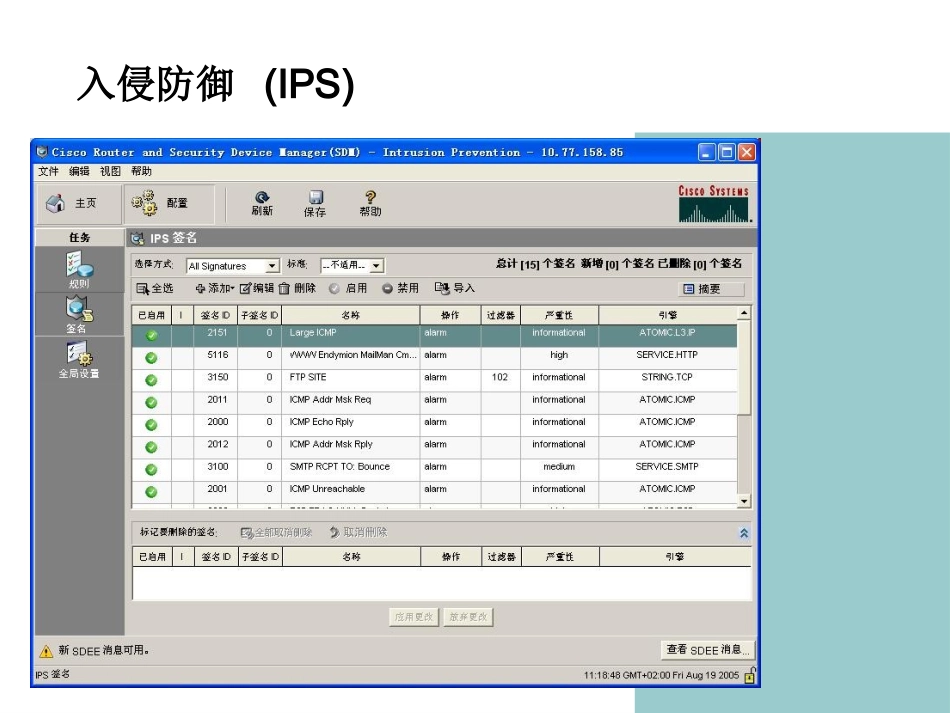Click the 取消删除 undelete button
This screenshot has width=950, height=713.
tap(358, 532)
